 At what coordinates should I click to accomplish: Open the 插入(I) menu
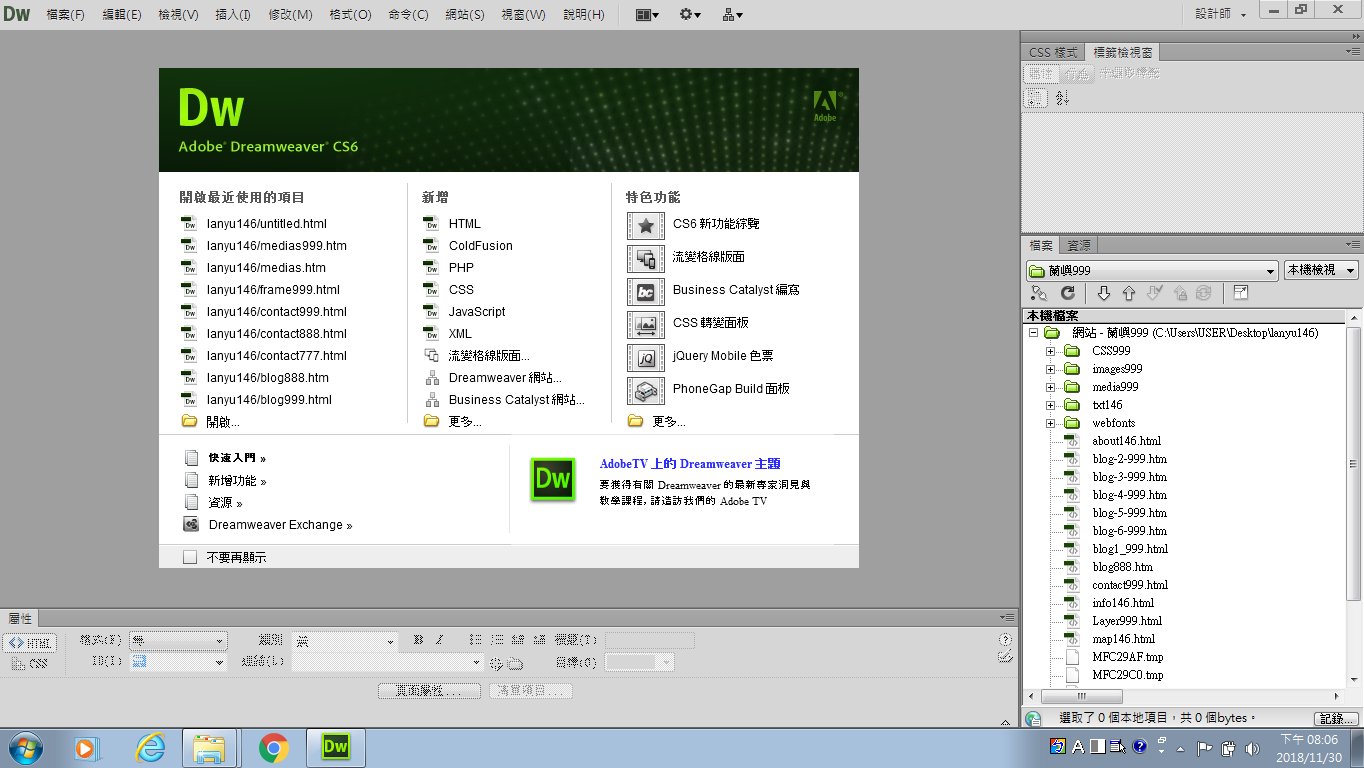tap(233, 15)
